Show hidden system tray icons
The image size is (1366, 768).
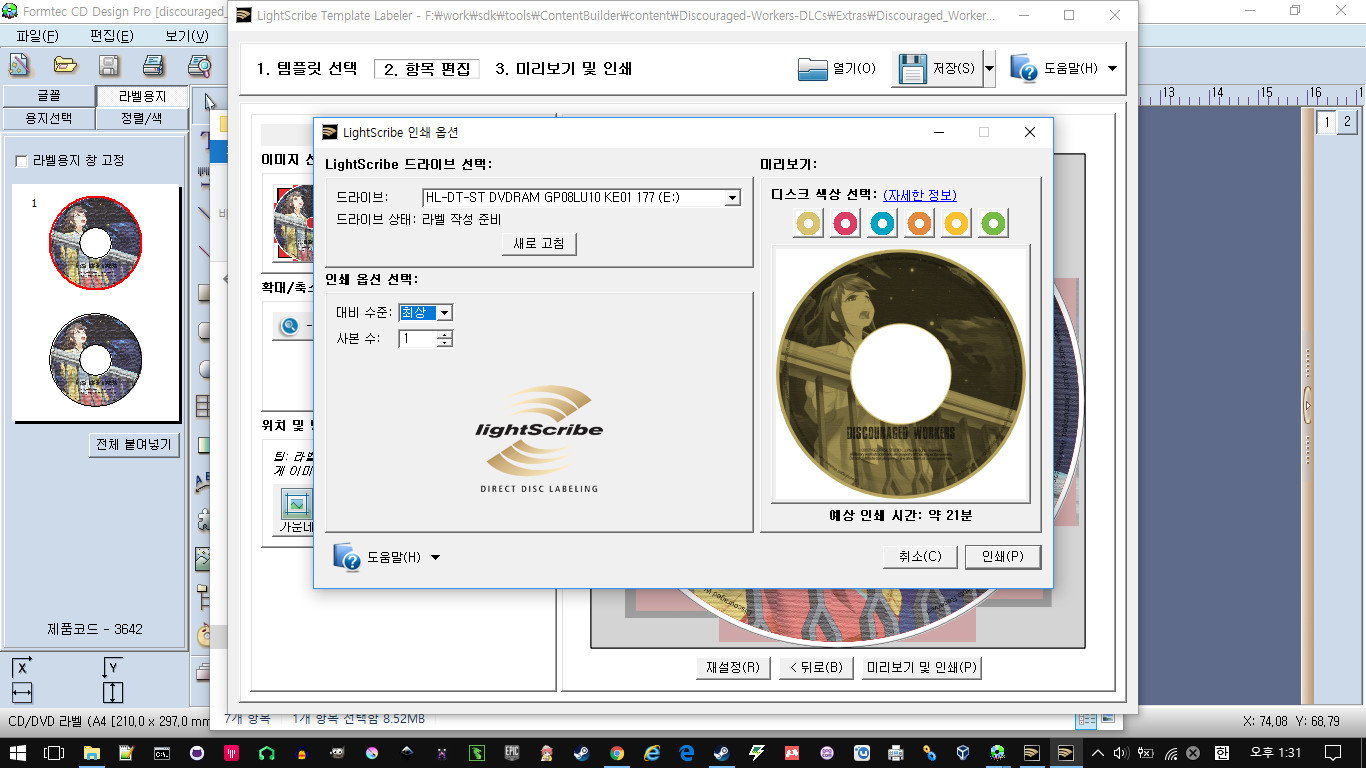point(1099,752)
